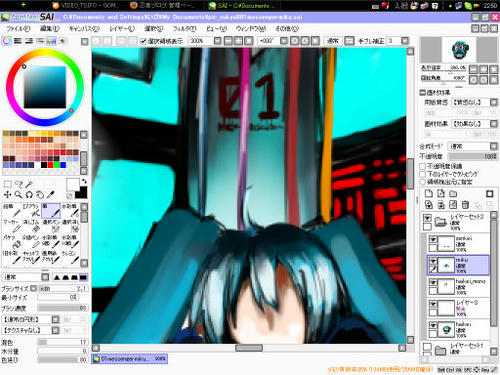Switch to the open canvas document tab
Image resolution: width=500 pixels, height=375 pixels.
[130, 359]
